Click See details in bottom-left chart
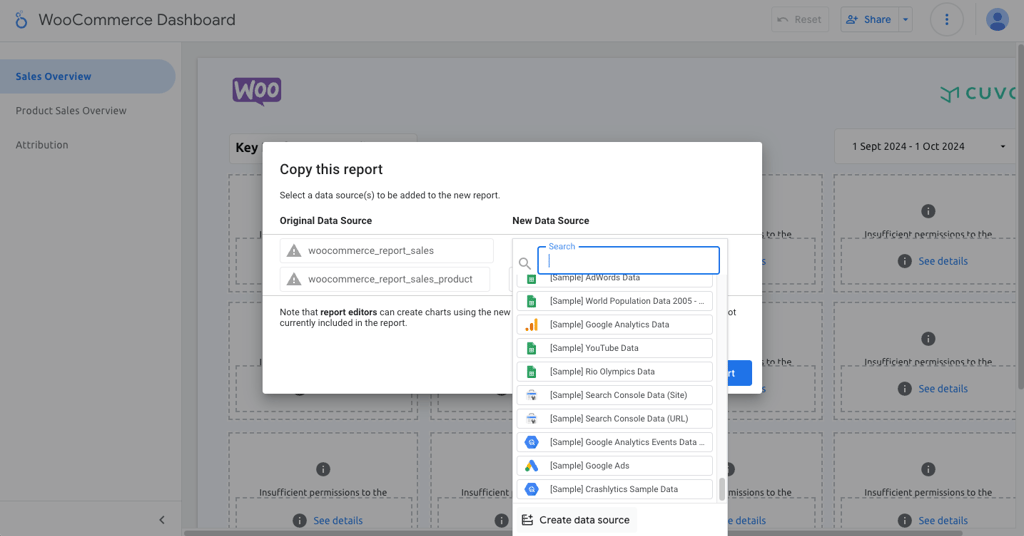Screen dimensions: 1024x536 338,520
